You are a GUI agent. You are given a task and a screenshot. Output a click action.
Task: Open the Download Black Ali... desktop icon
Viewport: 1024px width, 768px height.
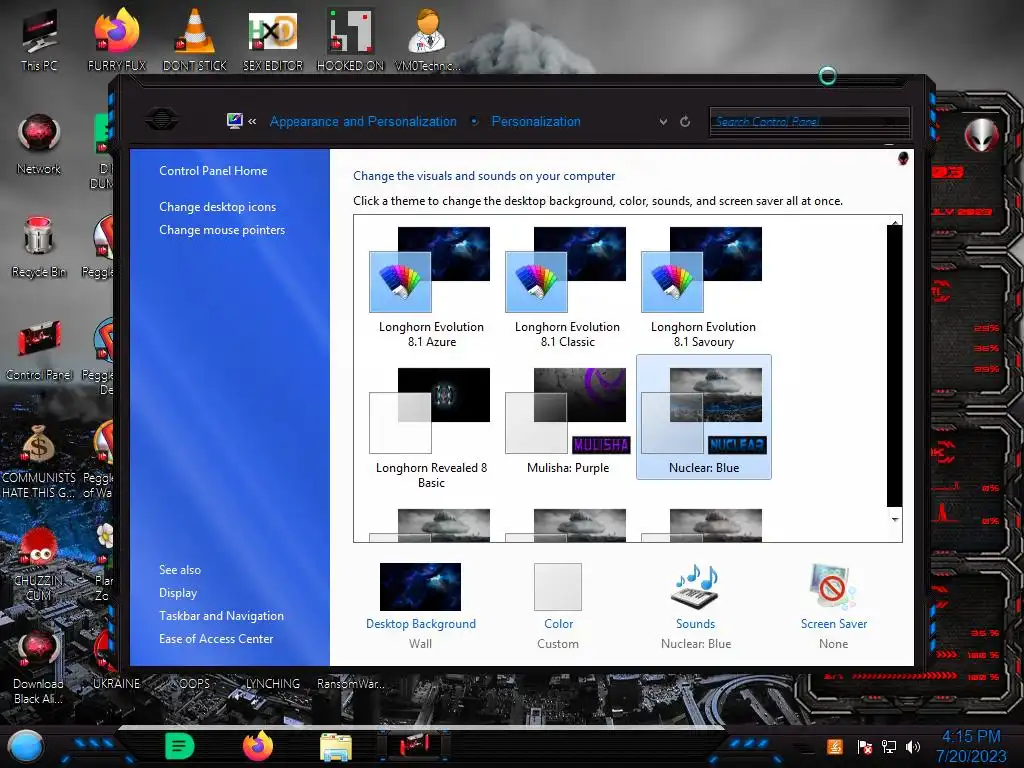click(x=39, y=667)
